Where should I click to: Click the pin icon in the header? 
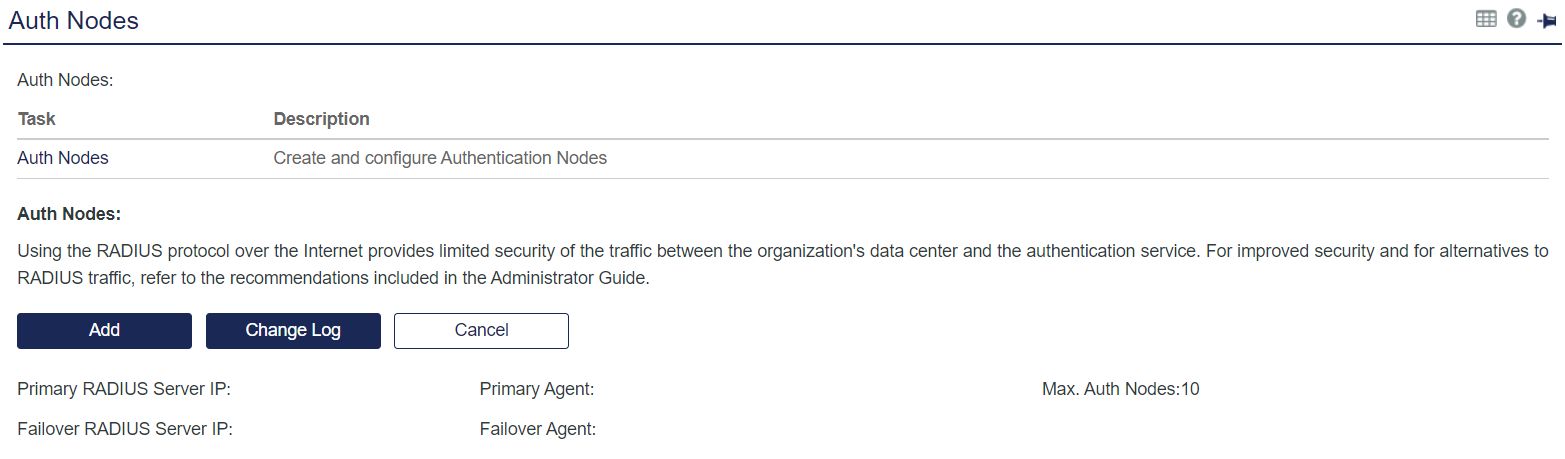[x=1546, y=20]
